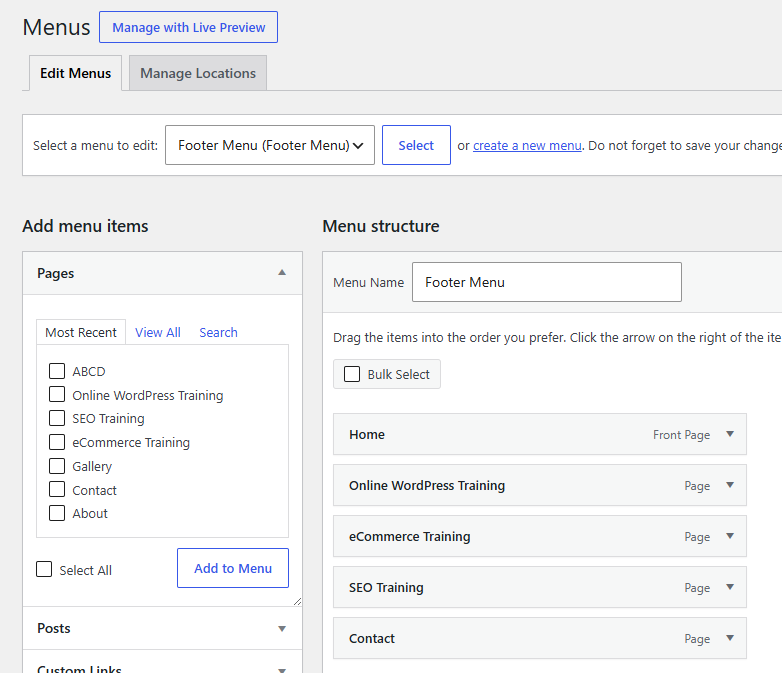Expand Online WordPress Training menu item arrow

(x=730, y=485)
